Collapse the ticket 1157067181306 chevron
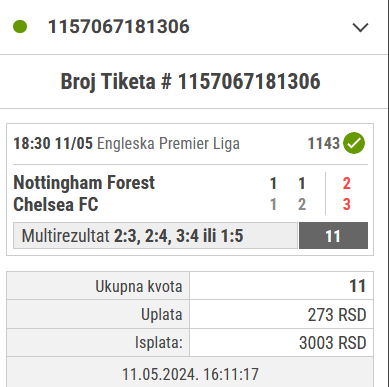This screenshot has height=387, width=389. click(360, 27)
